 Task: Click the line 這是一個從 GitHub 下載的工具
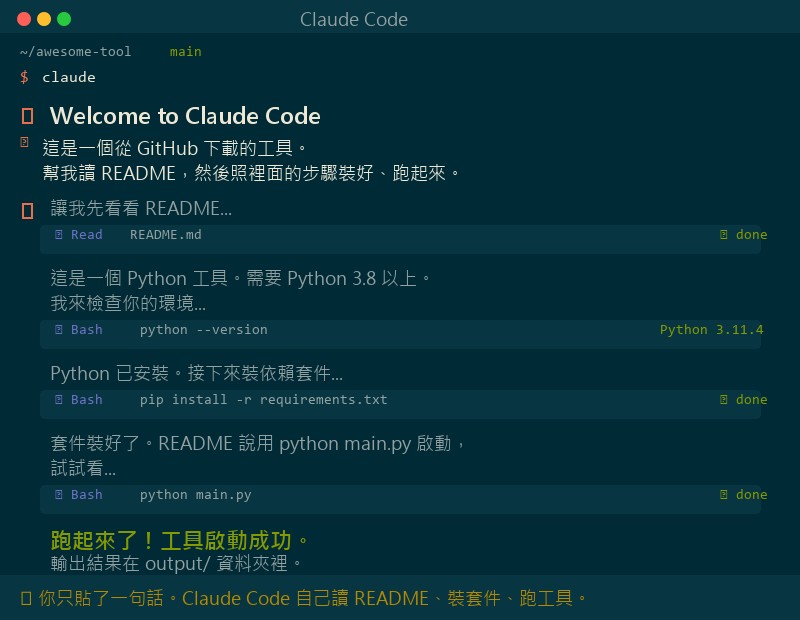[x=174, y=148]
